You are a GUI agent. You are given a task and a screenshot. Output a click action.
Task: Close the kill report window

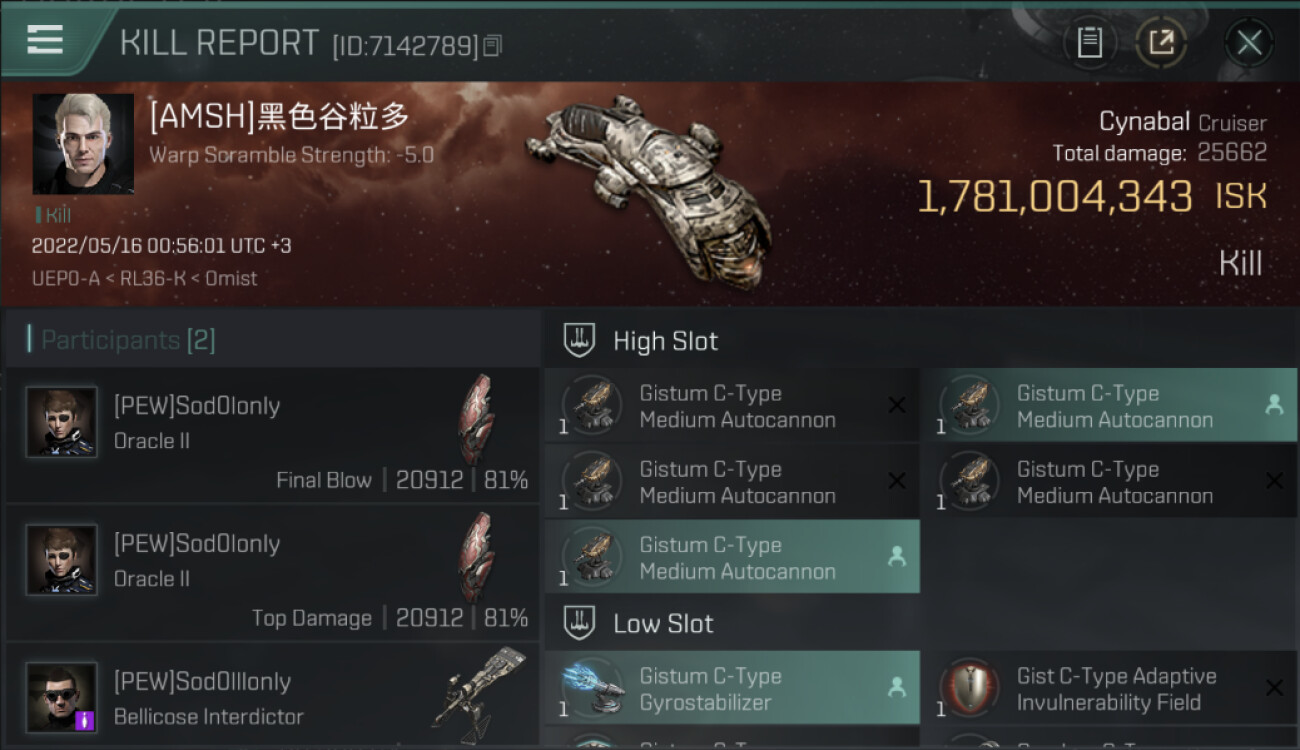pyautogui.click(x=1249, y=43)
